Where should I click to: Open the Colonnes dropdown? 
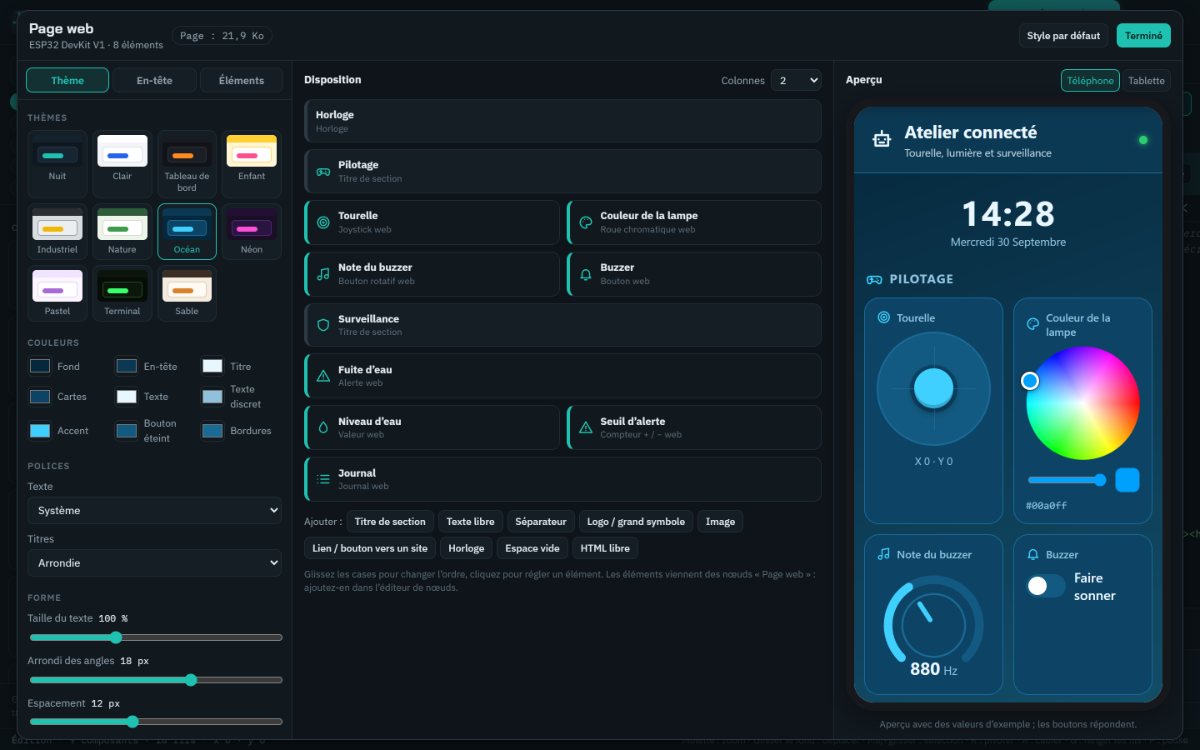pos(796,80)
